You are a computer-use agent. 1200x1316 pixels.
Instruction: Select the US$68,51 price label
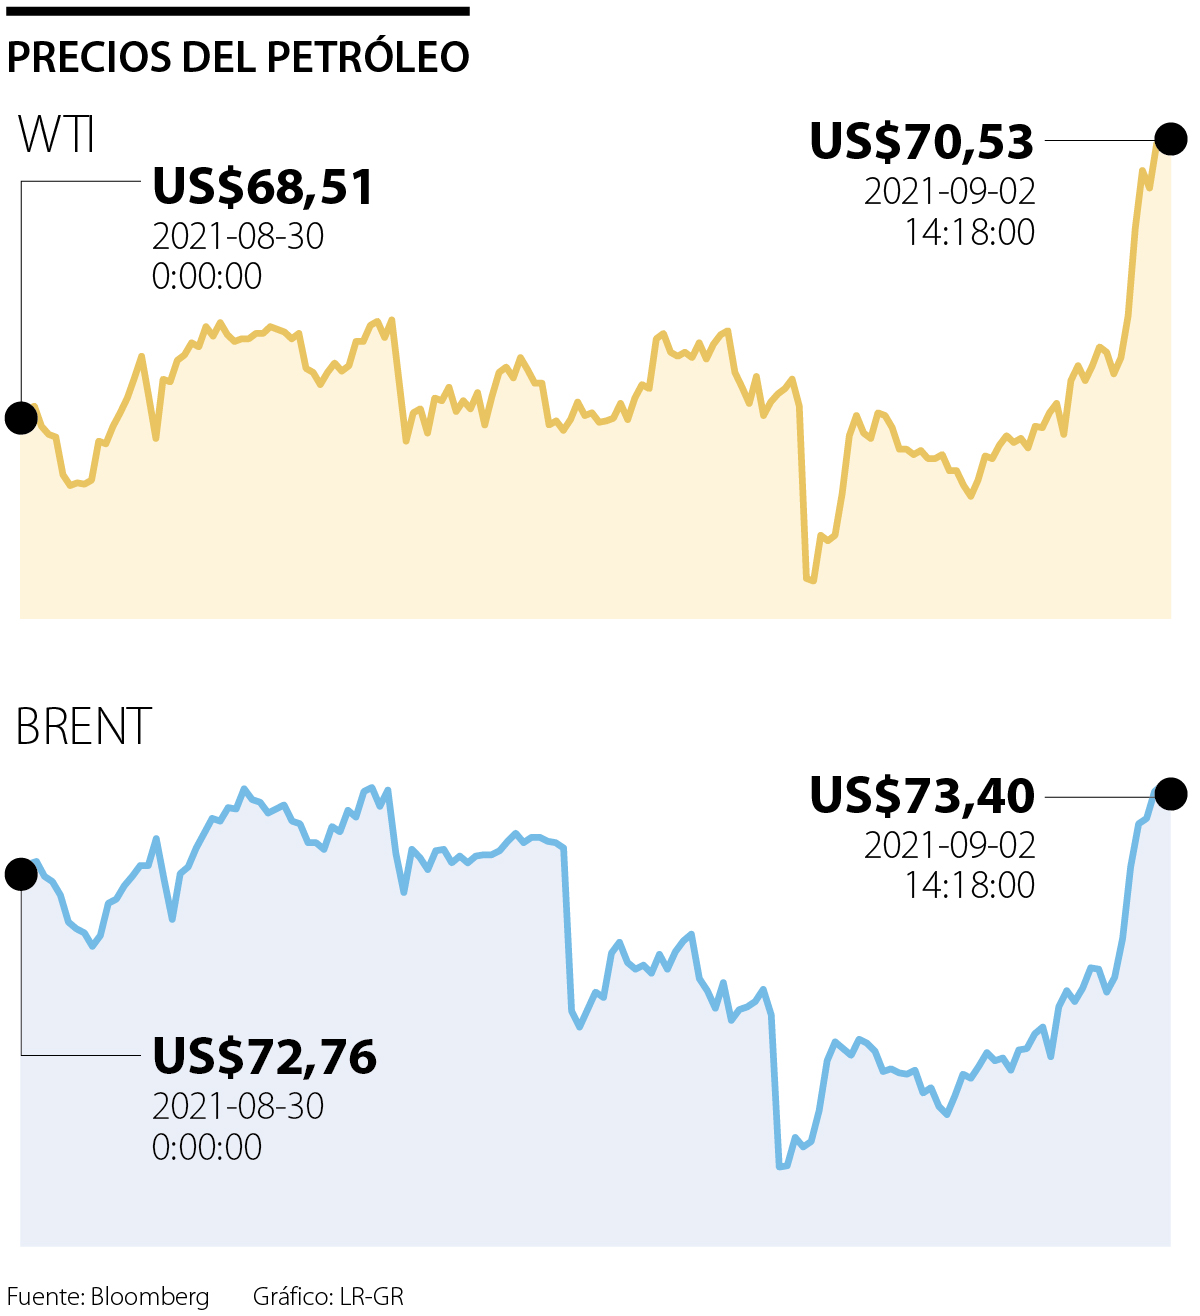coord(263,187)
